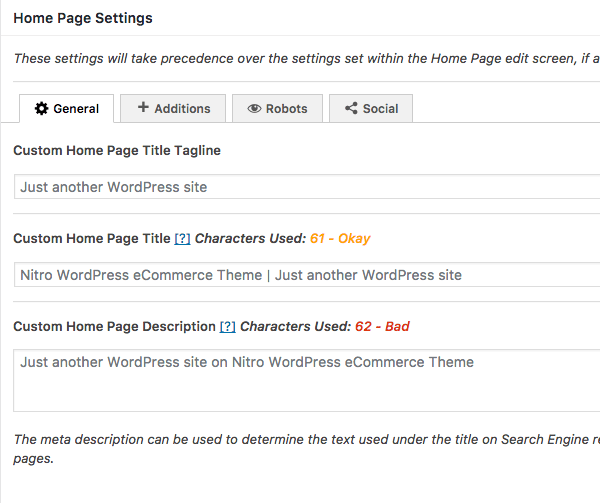
Task: Switch to the General tab
Action: click(x=67, y=109)
